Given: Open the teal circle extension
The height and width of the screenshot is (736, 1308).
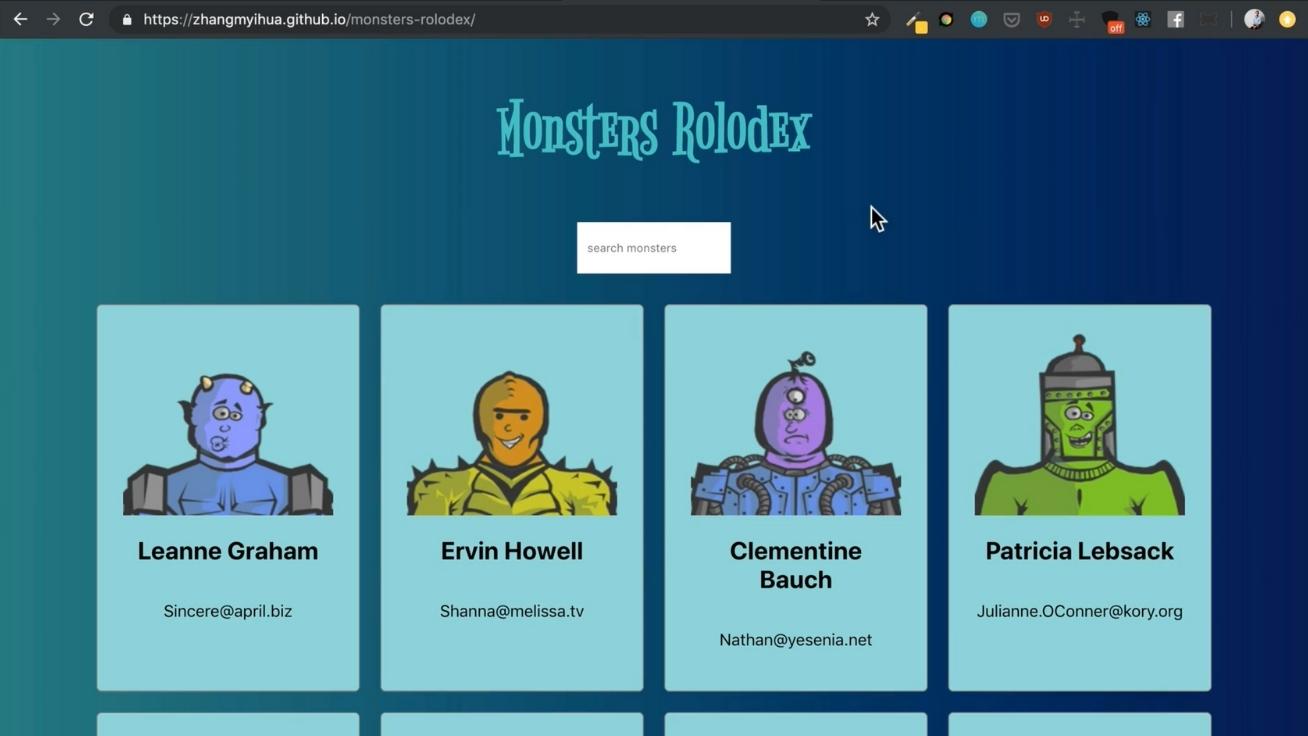Looking at the screenshot, I should tap(979, 19).
